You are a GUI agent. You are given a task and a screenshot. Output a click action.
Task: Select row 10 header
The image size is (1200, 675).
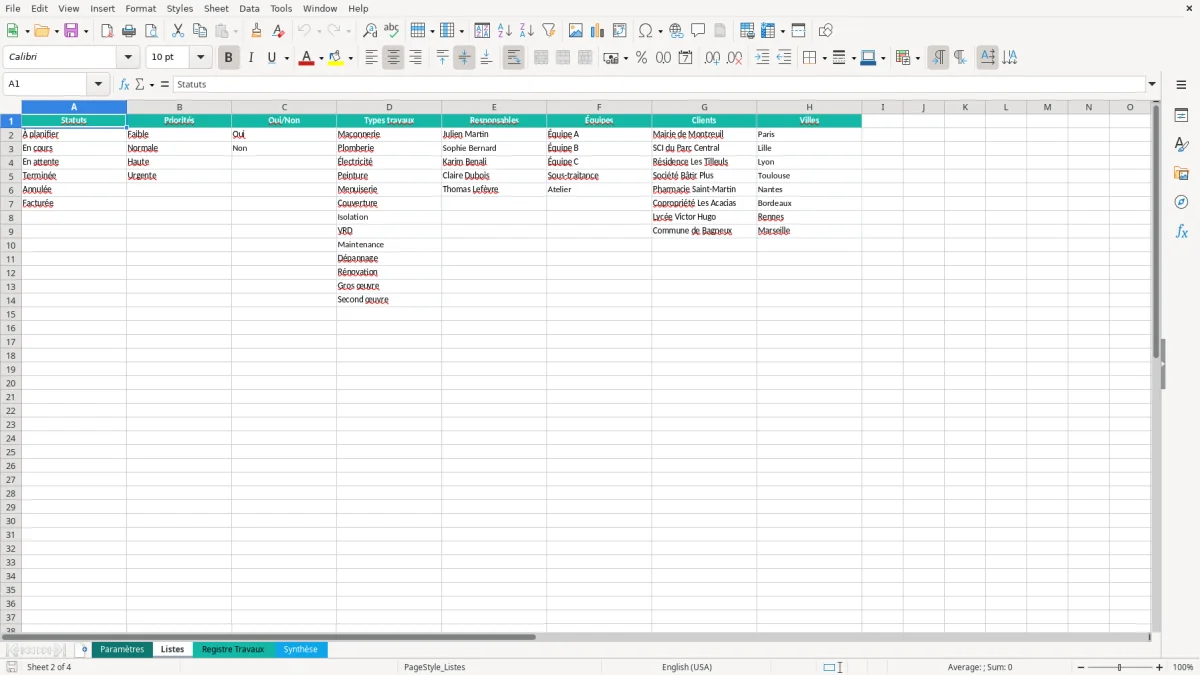coord(11,245)
